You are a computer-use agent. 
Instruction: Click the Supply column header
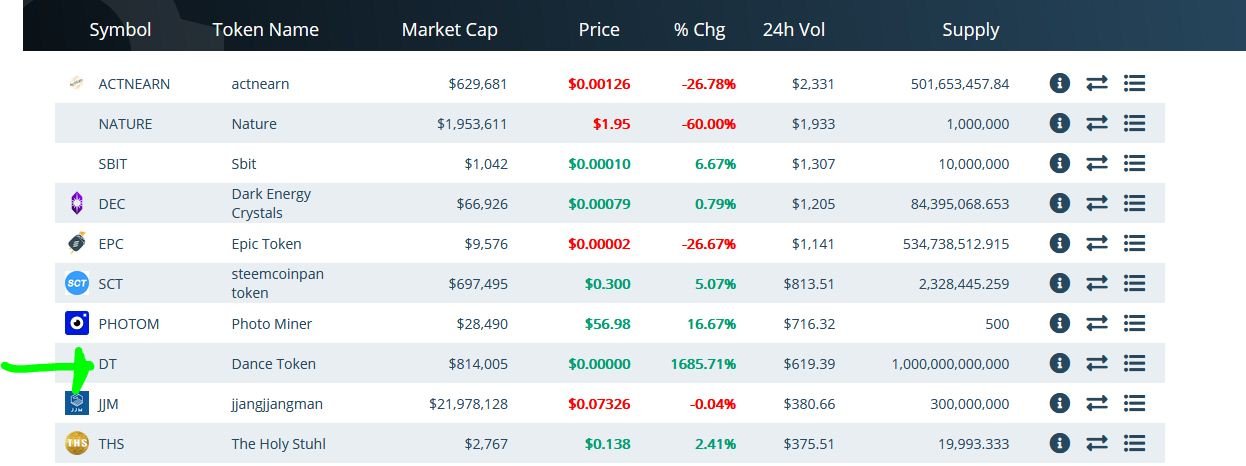970,30
